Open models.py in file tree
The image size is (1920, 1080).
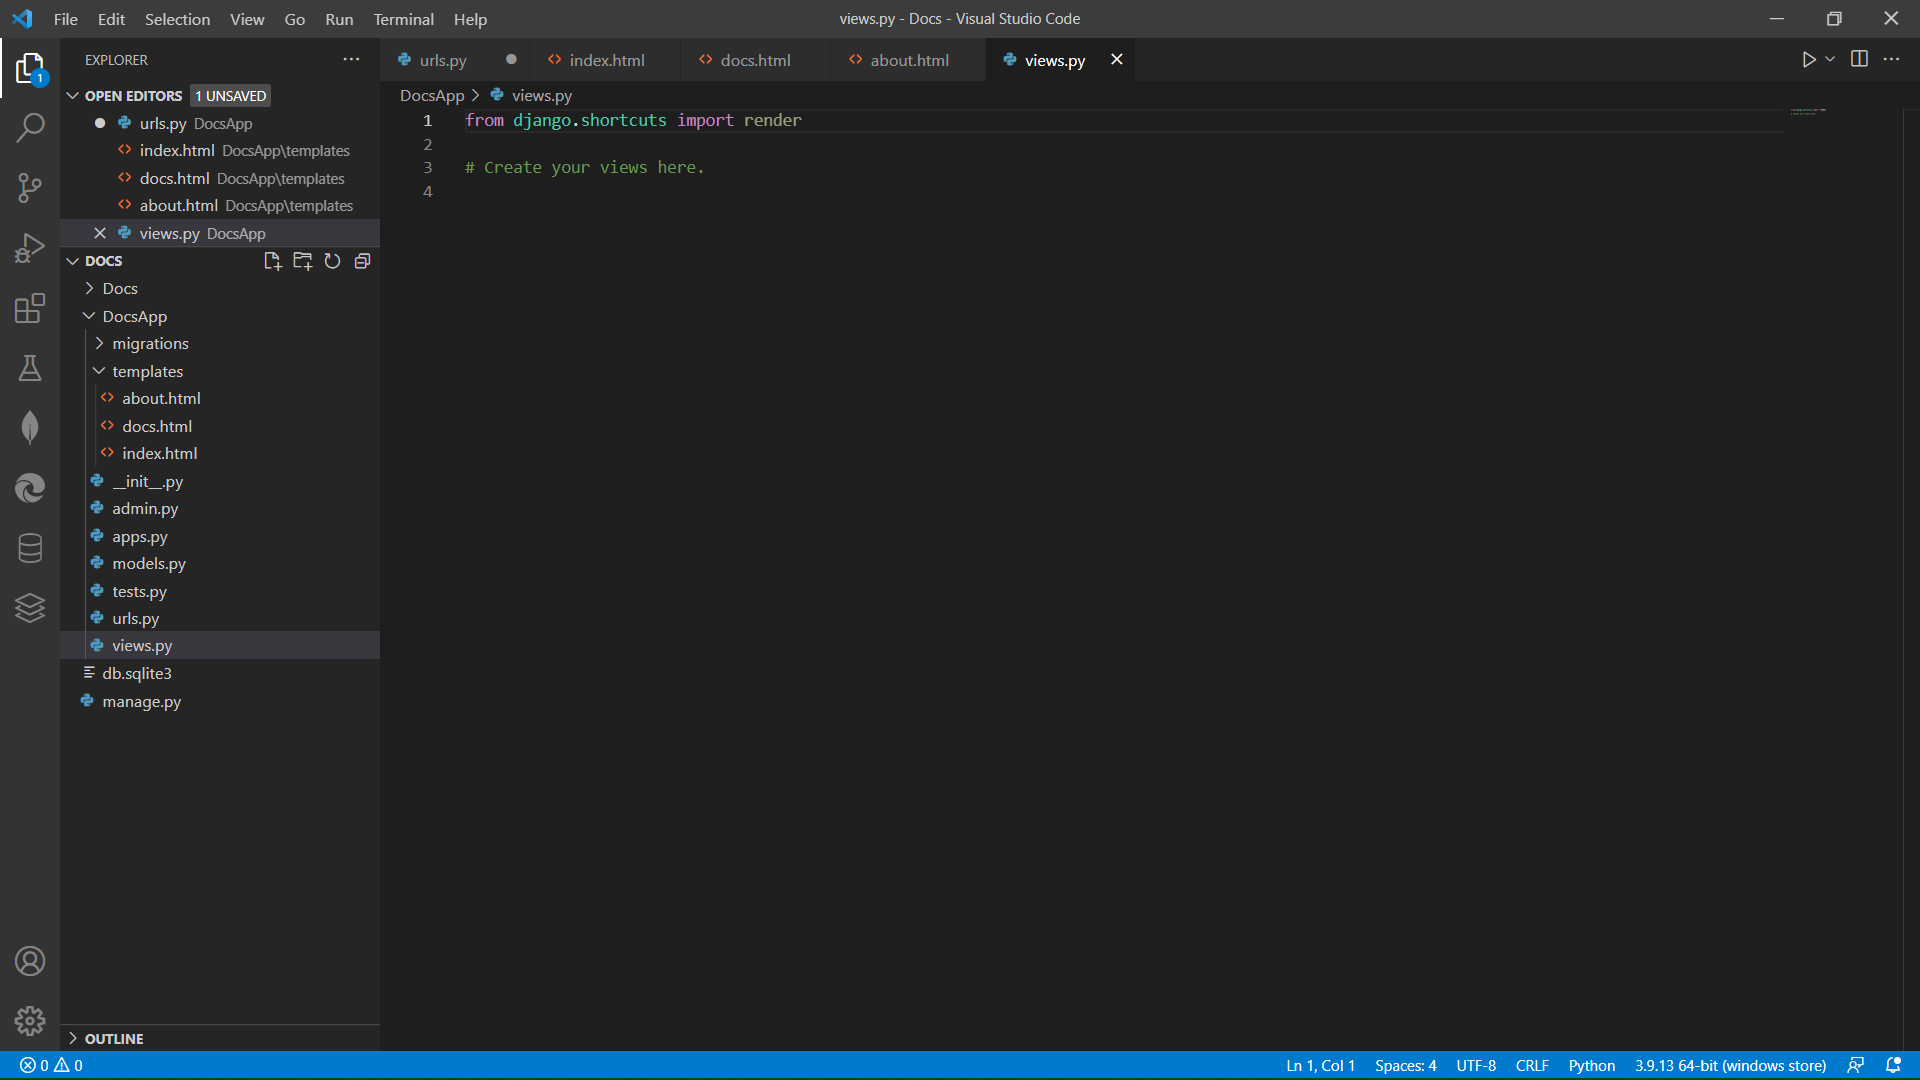tap(149, 564)
